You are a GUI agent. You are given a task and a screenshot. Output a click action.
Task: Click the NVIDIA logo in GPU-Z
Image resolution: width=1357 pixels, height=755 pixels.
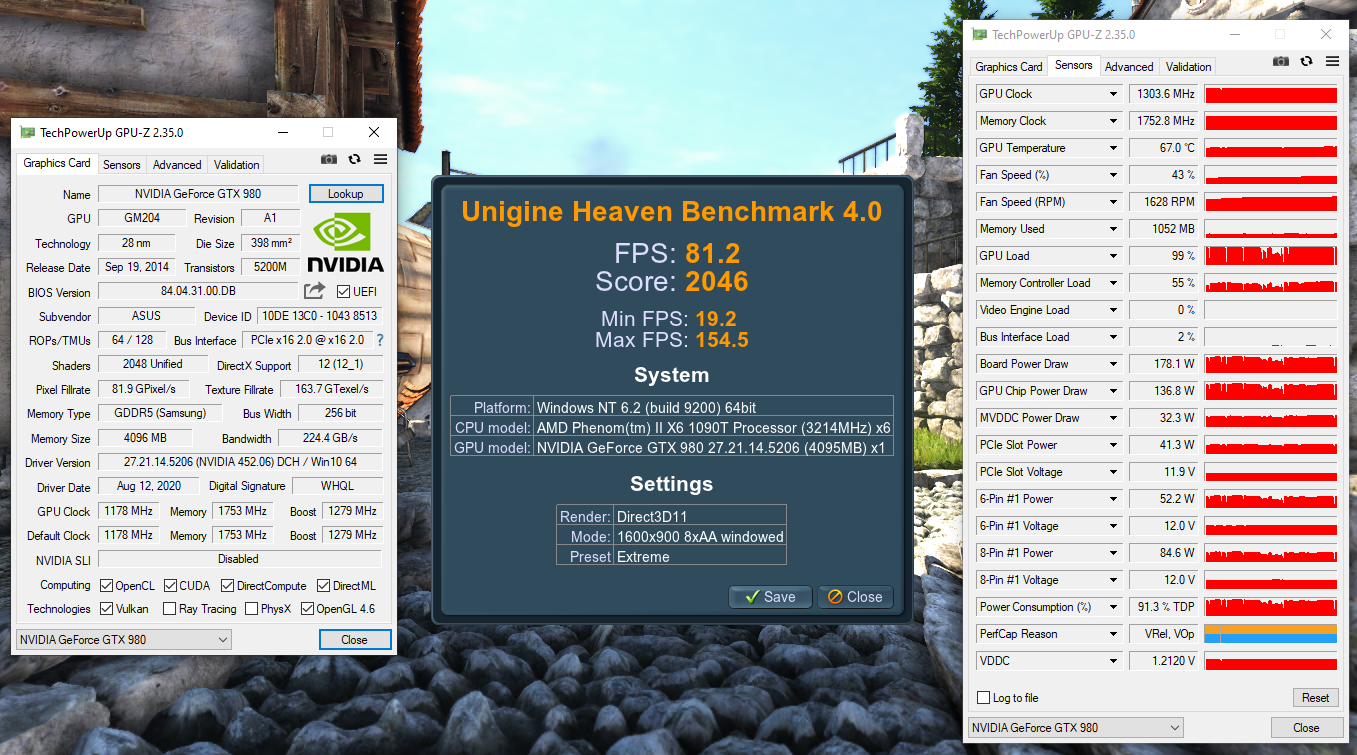345,242
